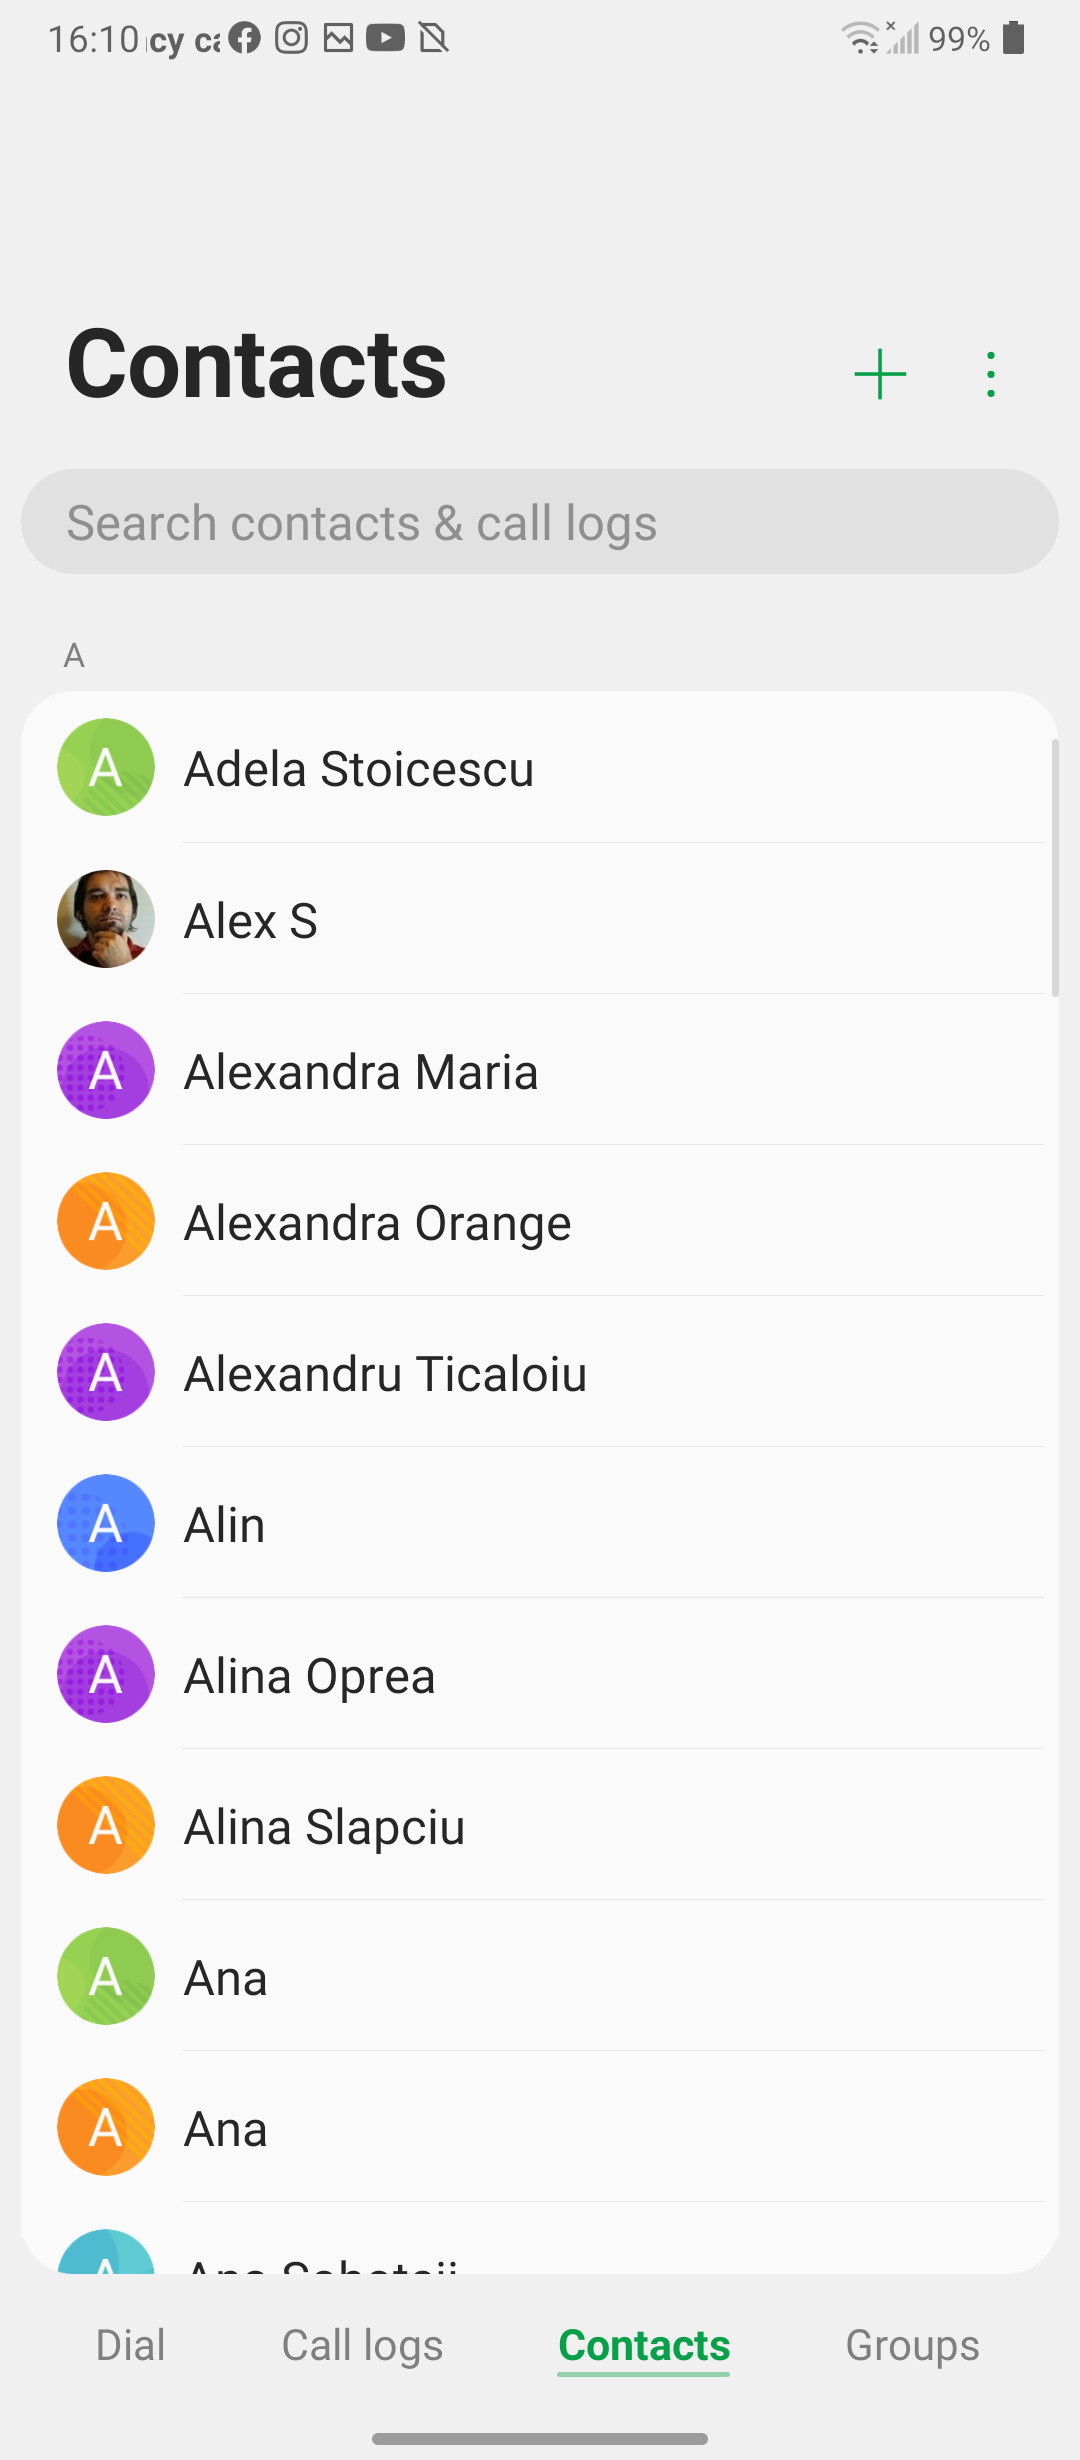1080x2460 pixels.
Task: Open contact Alexandru Ticaloiu
Action: pyautogui.click(x=386, y=1373)
